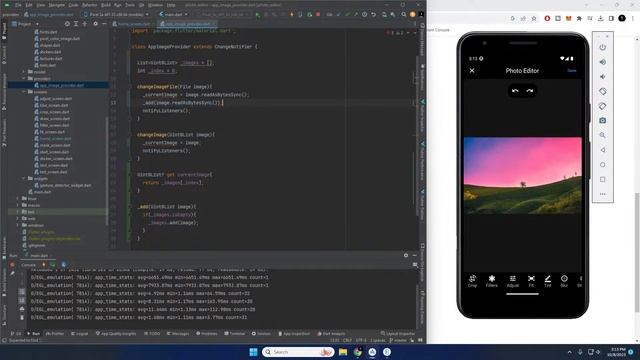Expand the windows folder in project tree

(x=18, y=225)
